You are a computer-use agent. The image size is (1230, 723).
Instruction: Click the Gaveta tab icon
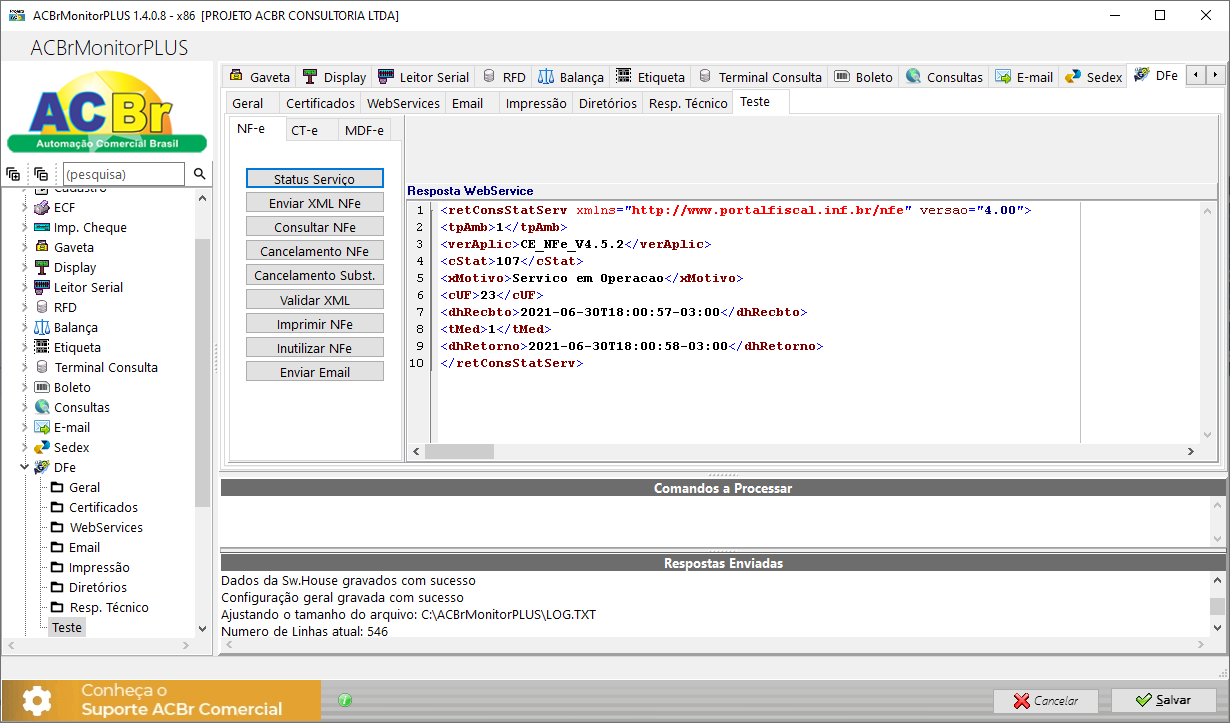pyautogui.click(x=237, y=76)
